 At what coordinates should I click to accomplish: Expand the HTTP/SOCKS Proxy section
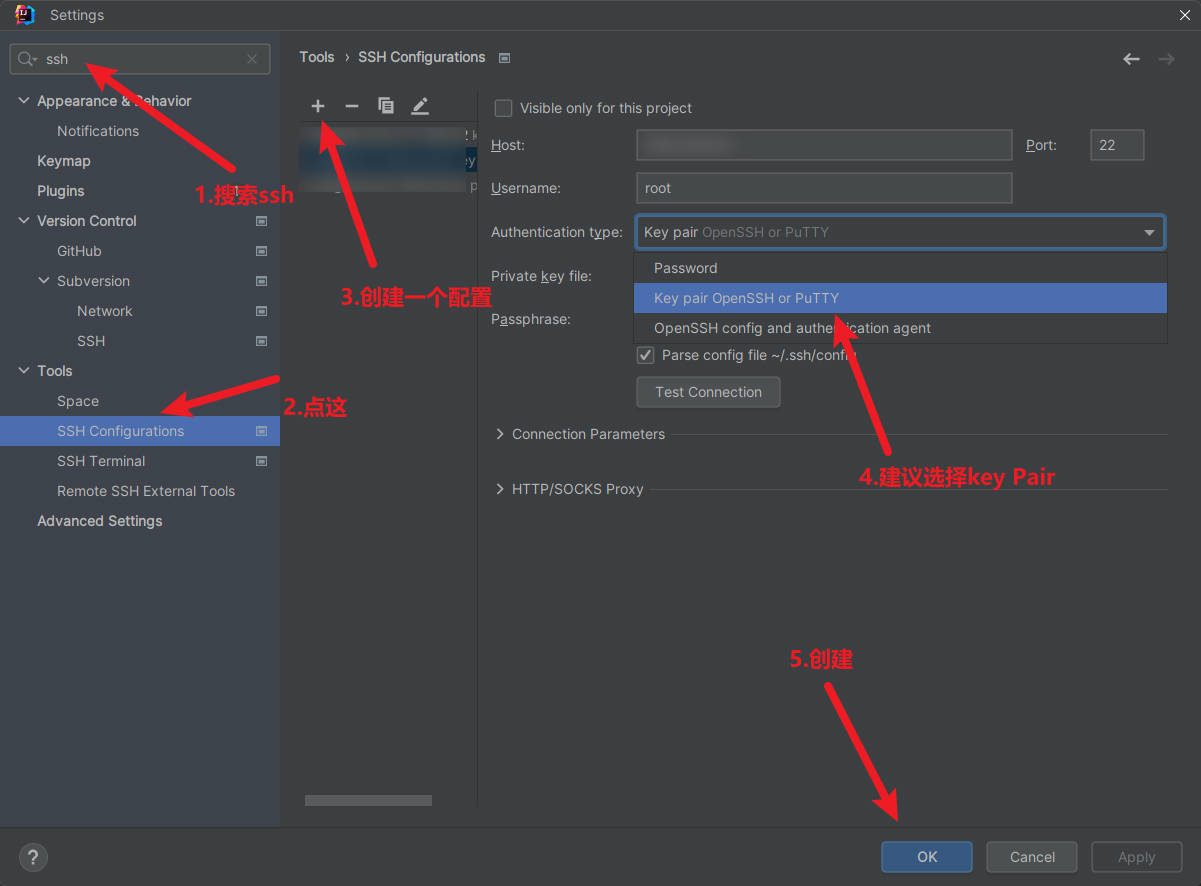click(500, 489)
